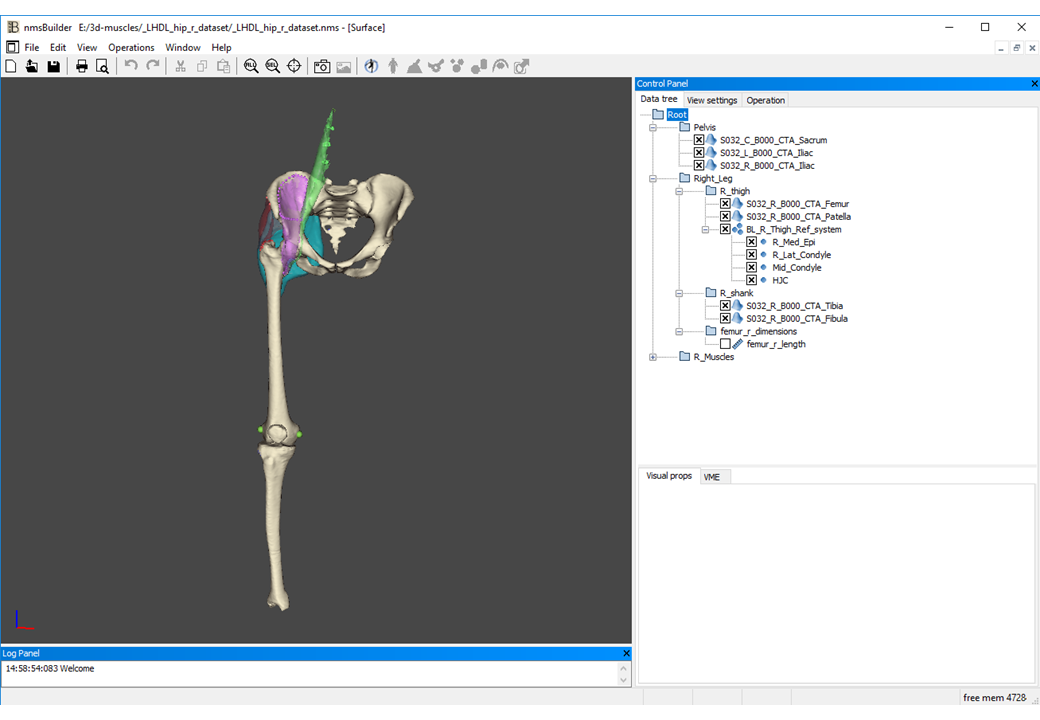Collapse the Pelvis tree node
The height and width of the screenshot is (720, 1040).
point(653,128)
